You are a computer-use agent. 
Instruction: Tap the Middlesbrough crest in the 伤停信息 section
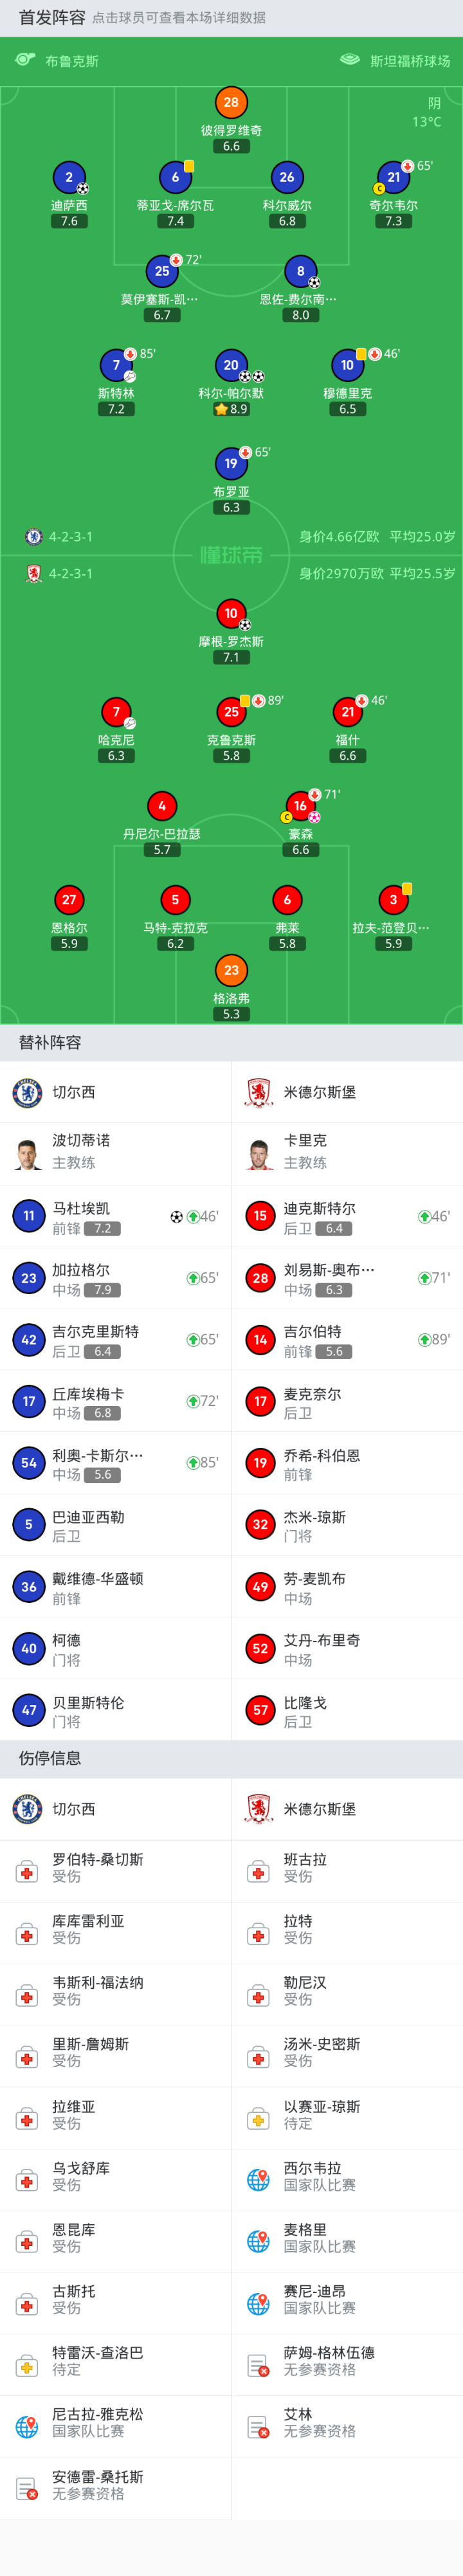258,1808
